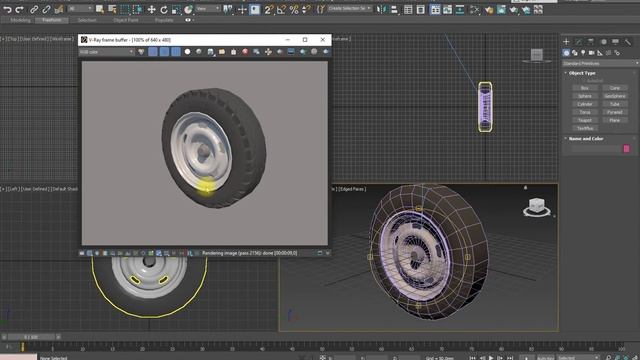The image size is (640, 360).
Task: Open the Modify panel tab
Action: point(579,42)
